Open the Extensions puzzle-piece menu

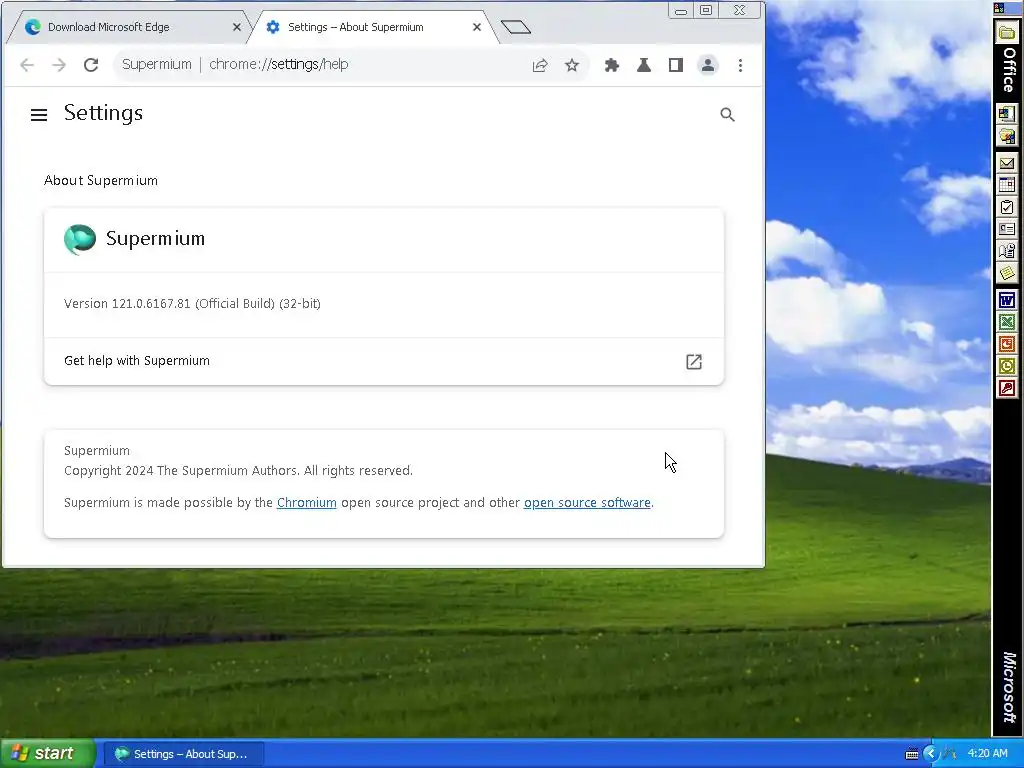[612, 65]
